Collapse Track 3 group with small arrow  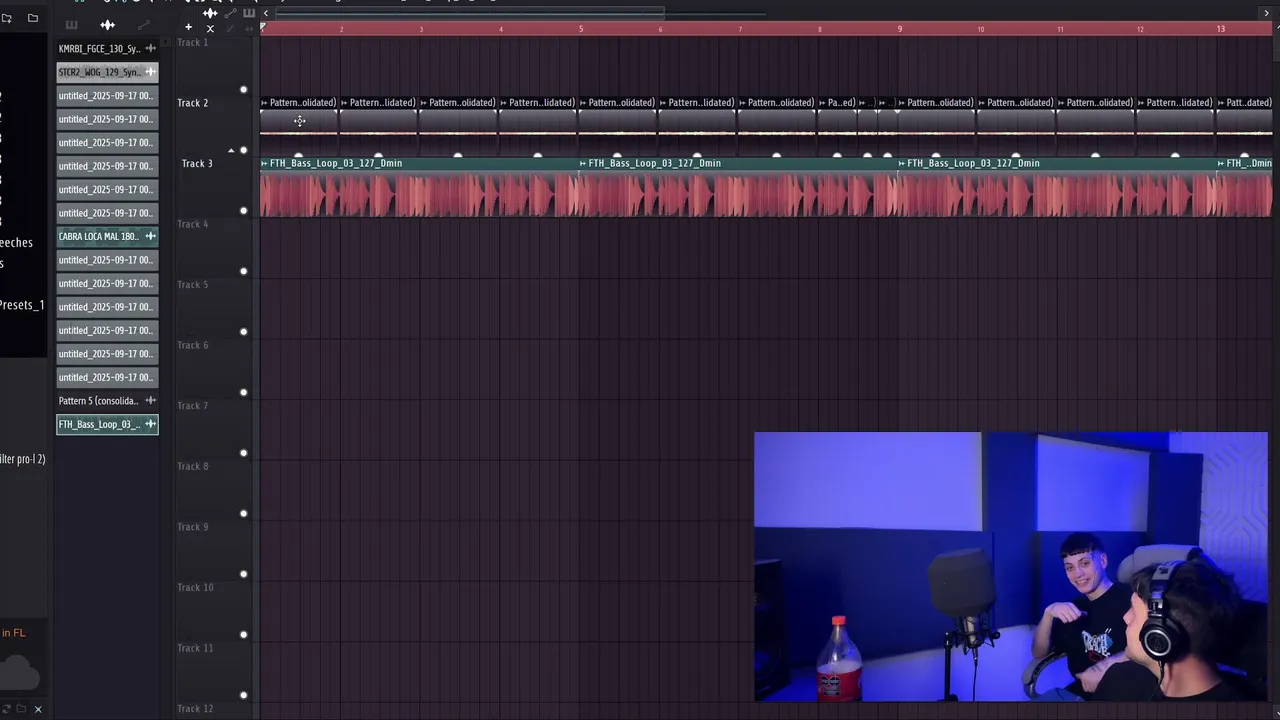point(231,151)
